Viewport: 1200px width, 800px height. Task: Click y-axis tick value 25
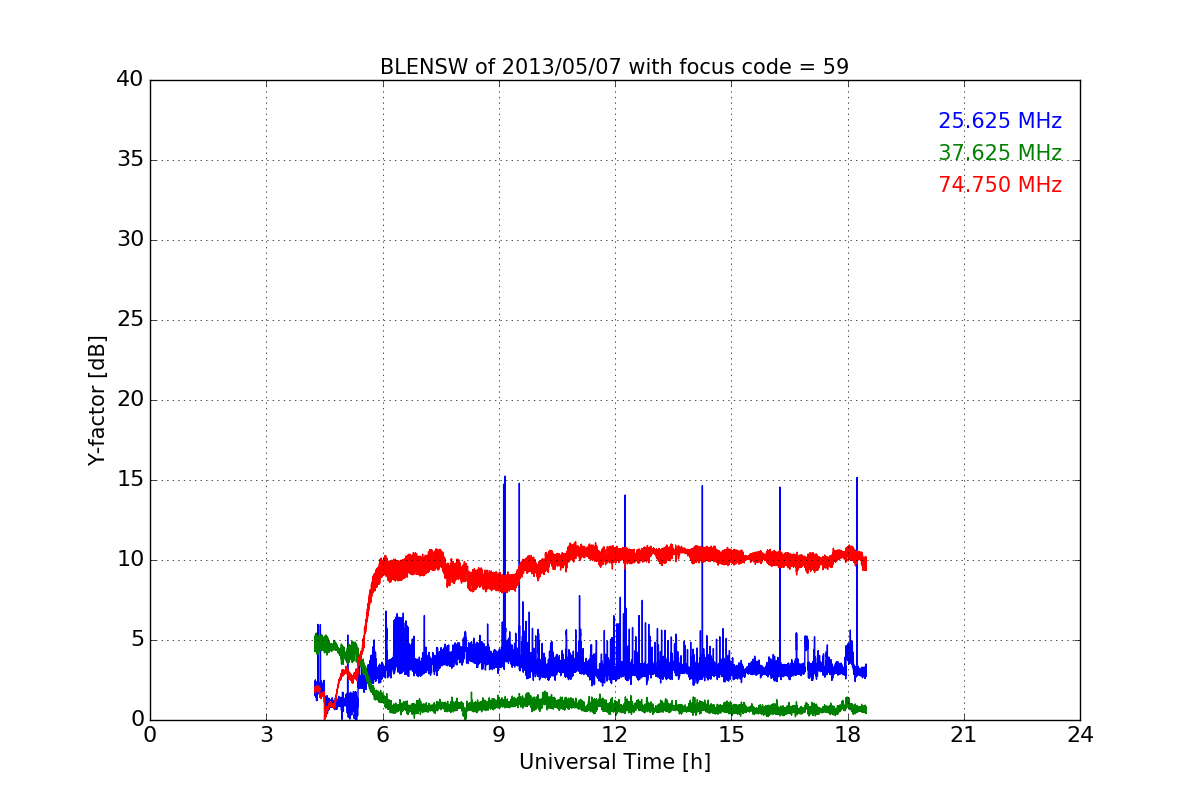tap(130, 320)
